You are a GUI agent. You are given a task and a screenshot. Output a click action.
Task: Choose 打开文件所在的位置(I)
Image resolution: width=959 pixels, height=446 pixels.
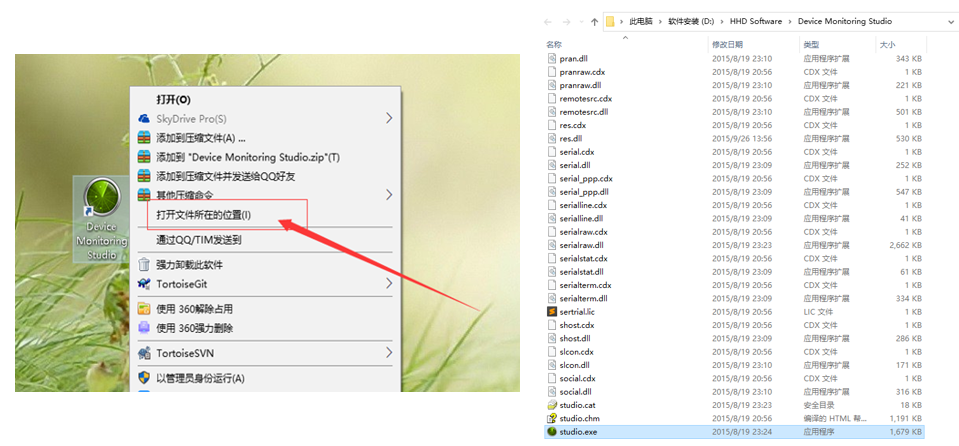[267, 215]
